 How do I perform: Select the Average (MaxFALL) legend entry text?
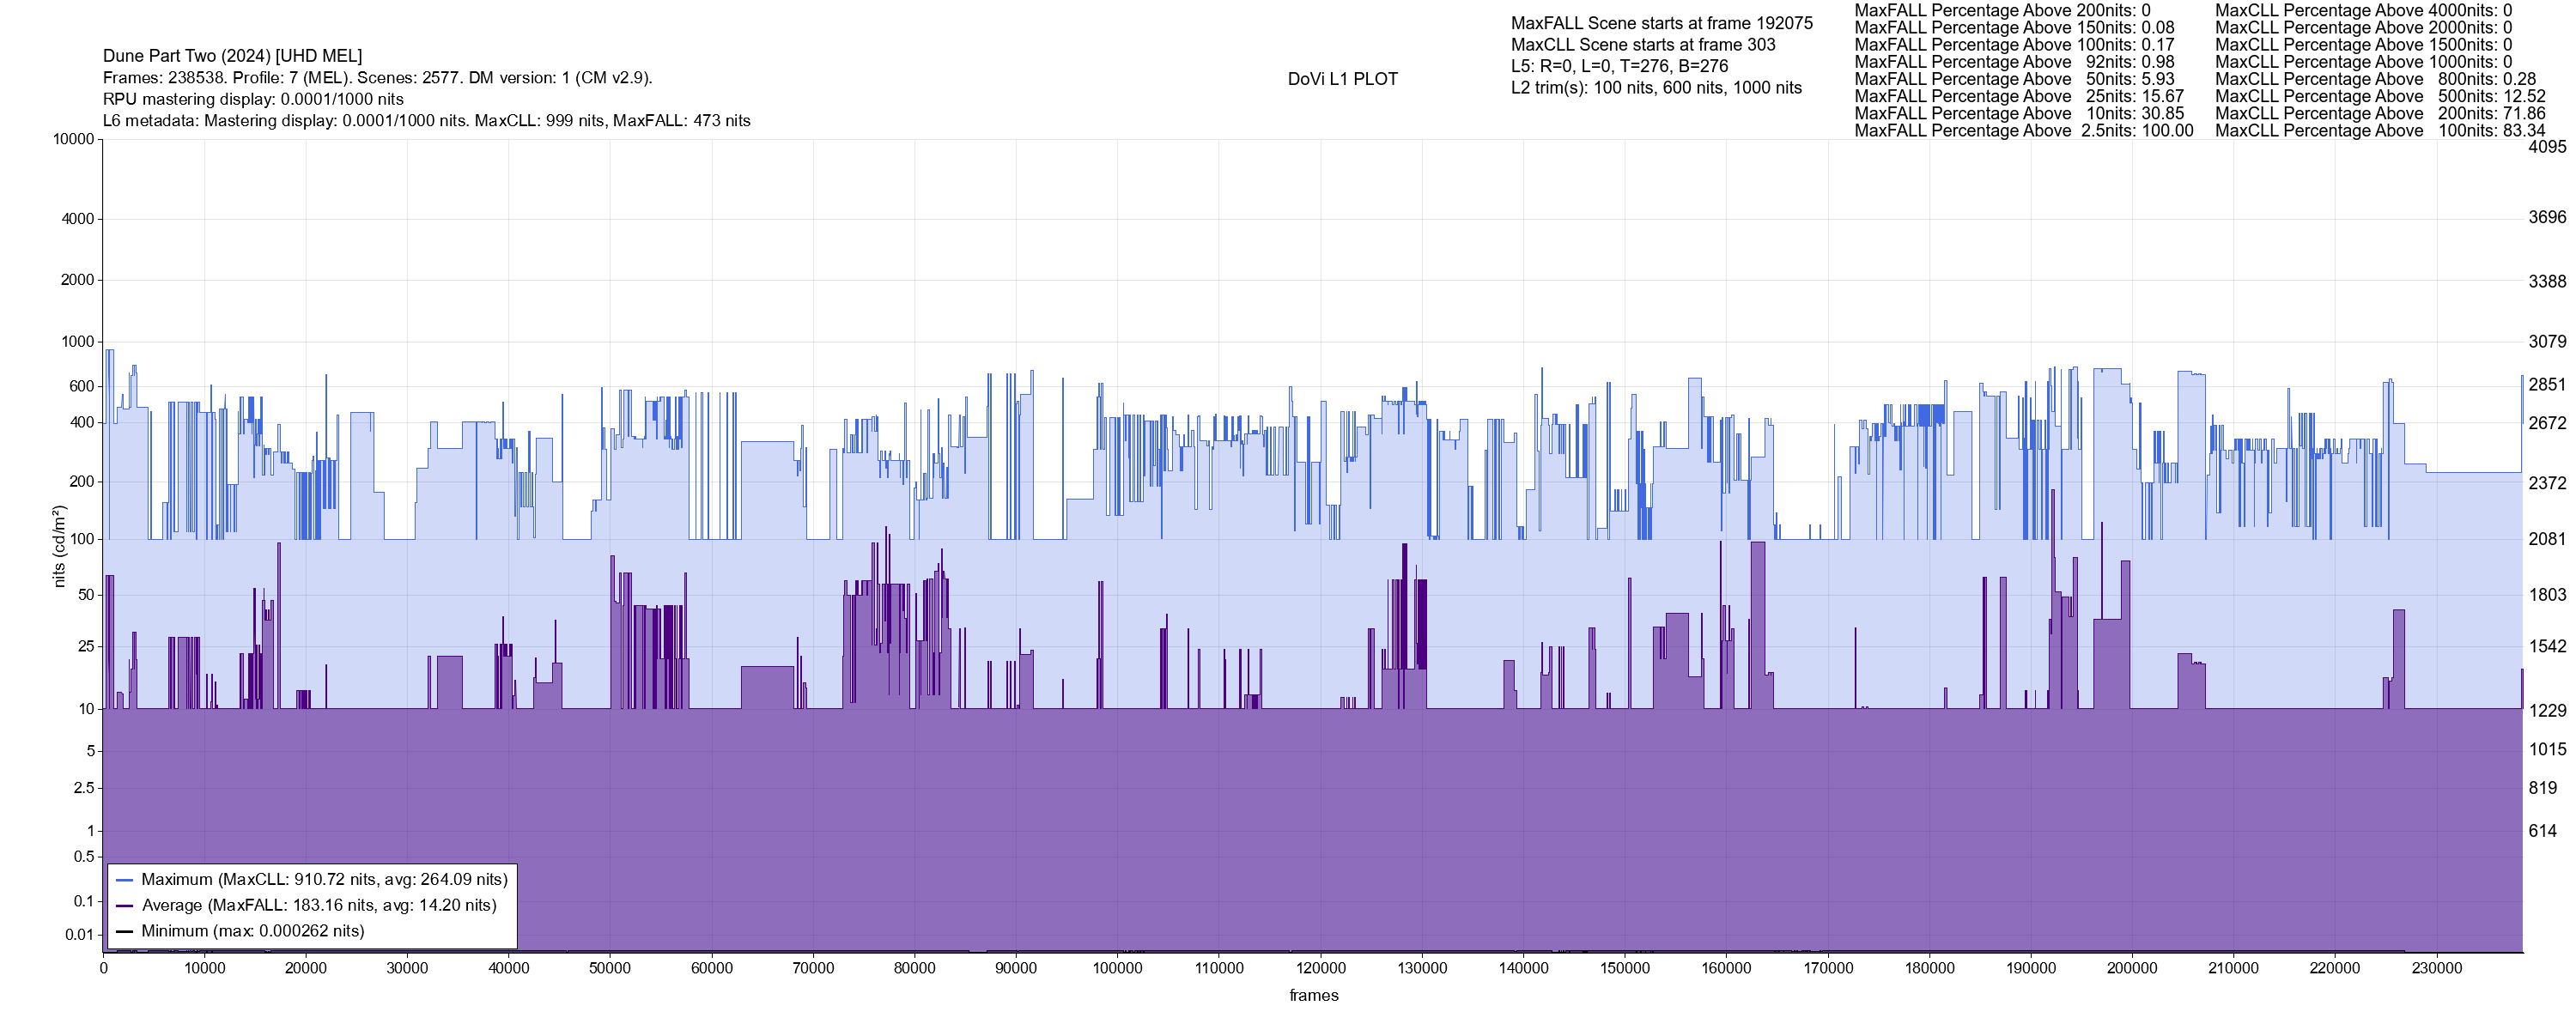[319, 905]
